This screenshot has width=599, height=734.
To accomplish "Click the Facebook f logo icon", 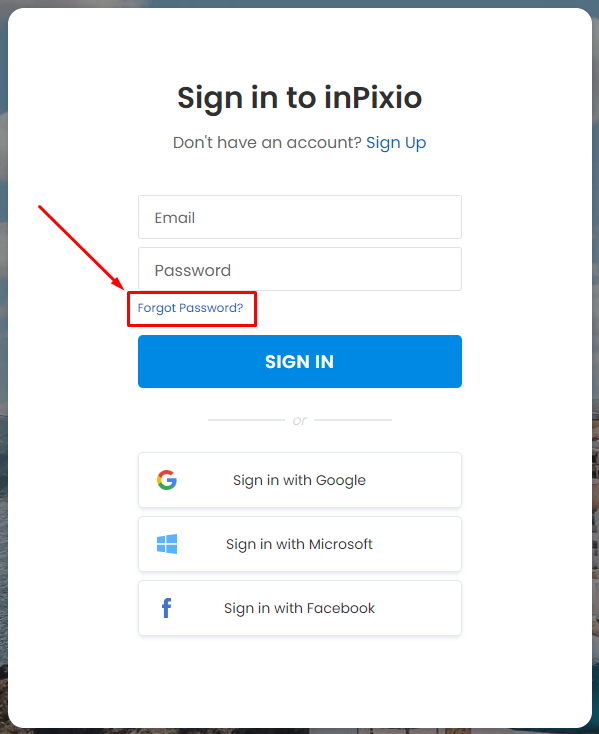I will point(166,608).
